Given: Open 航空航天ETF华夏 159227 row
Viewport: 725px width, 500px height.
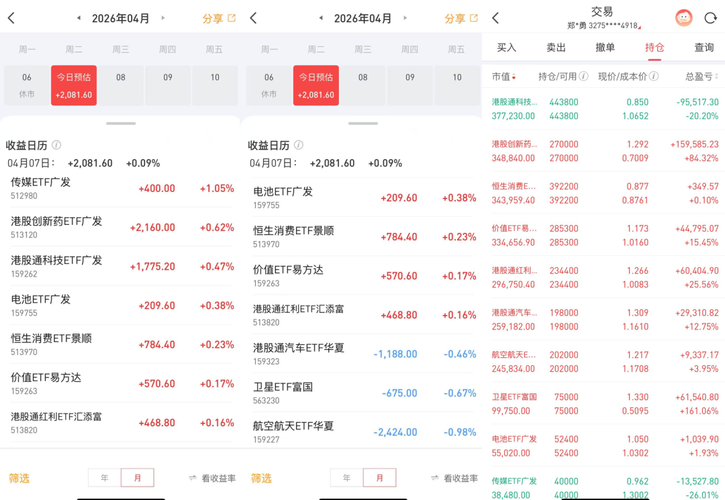Looking at the screenshot, I should point(363,432).
